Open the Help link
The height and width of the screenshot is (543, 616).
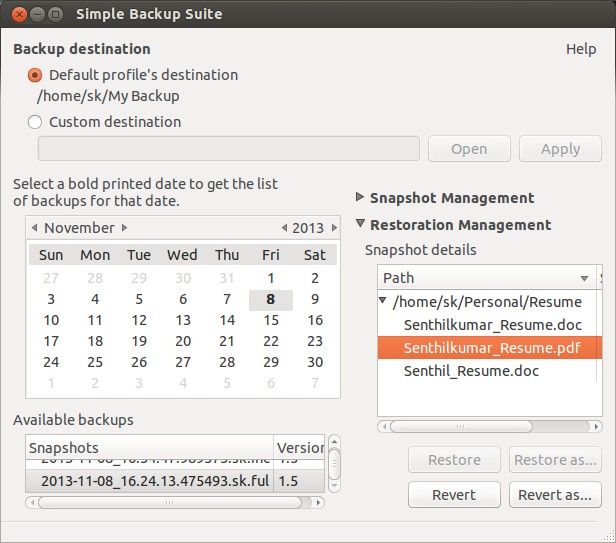click(581, 49)
